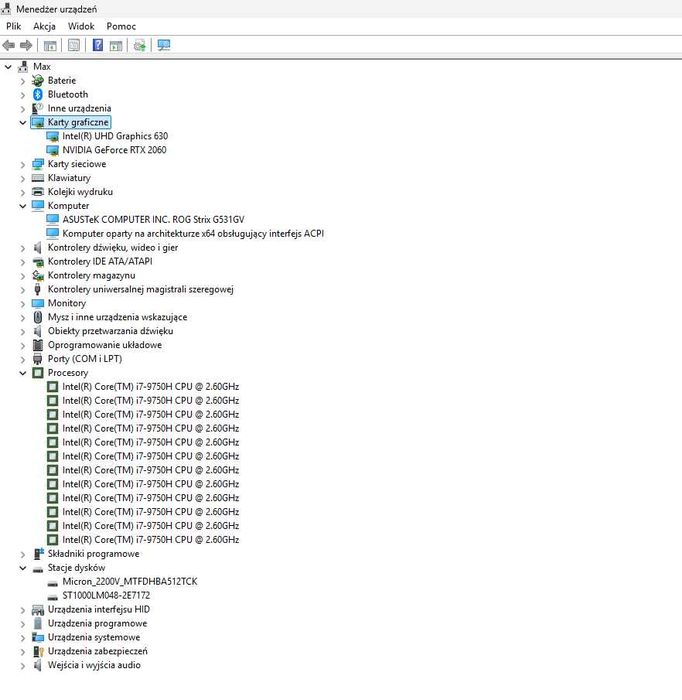
Task: Collapse the Stacje dysków category
Action: point(23,568)
